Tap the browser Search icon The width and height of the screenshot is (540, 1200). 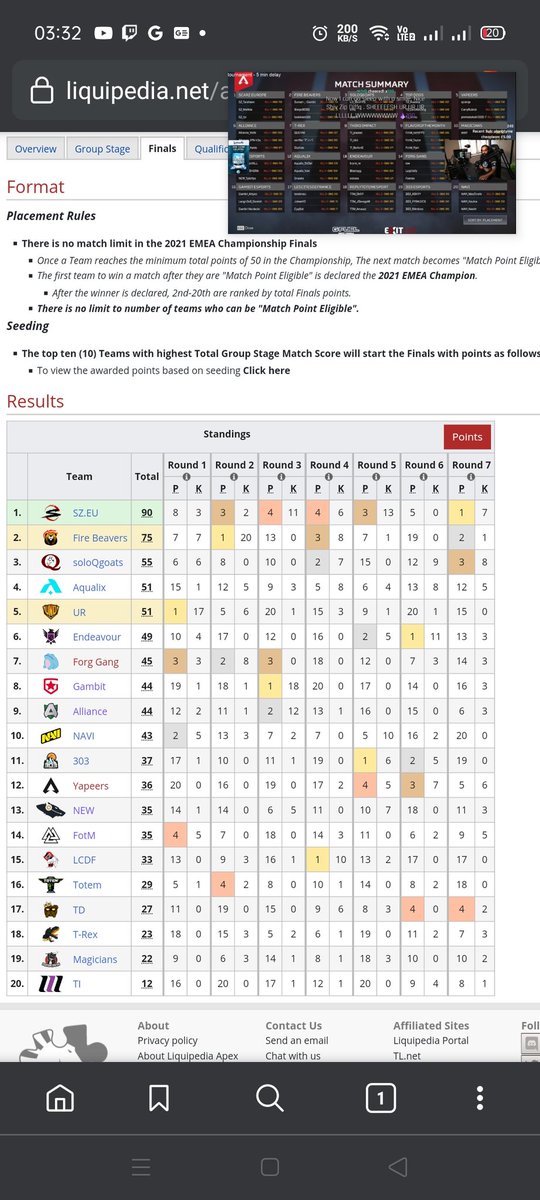coord(269,1099)
